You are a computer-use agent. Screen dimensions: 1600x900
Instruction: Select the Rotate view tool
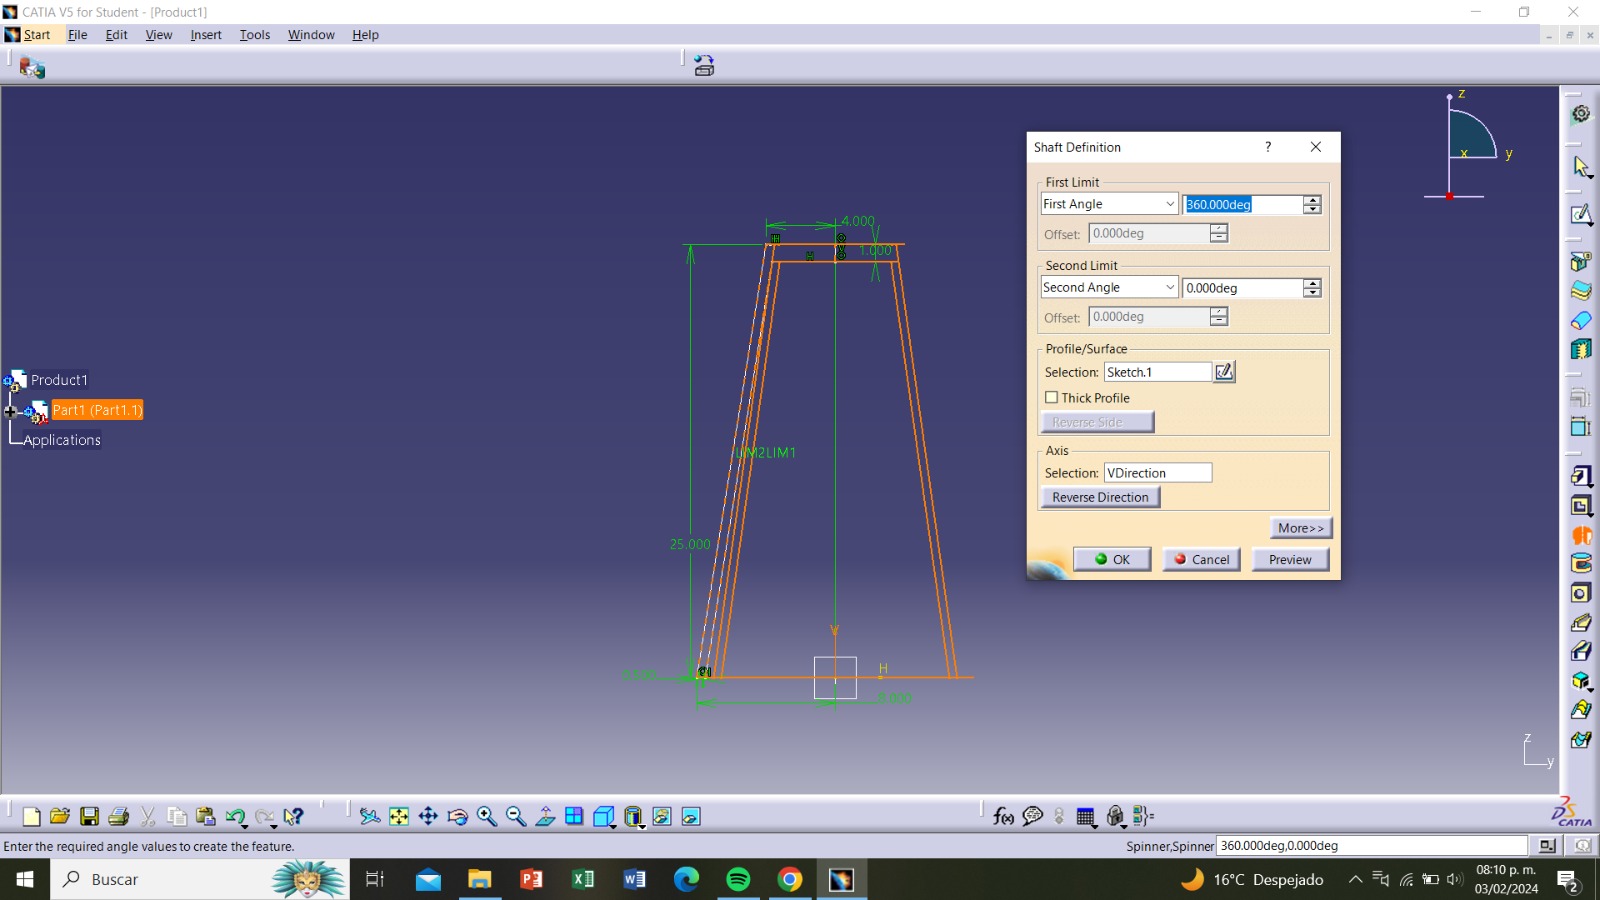point(457,817)
